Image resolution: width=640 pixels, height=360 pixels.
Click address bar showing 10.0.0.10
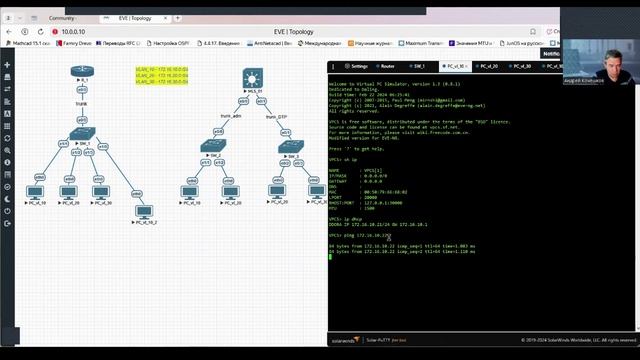point(73,32)
